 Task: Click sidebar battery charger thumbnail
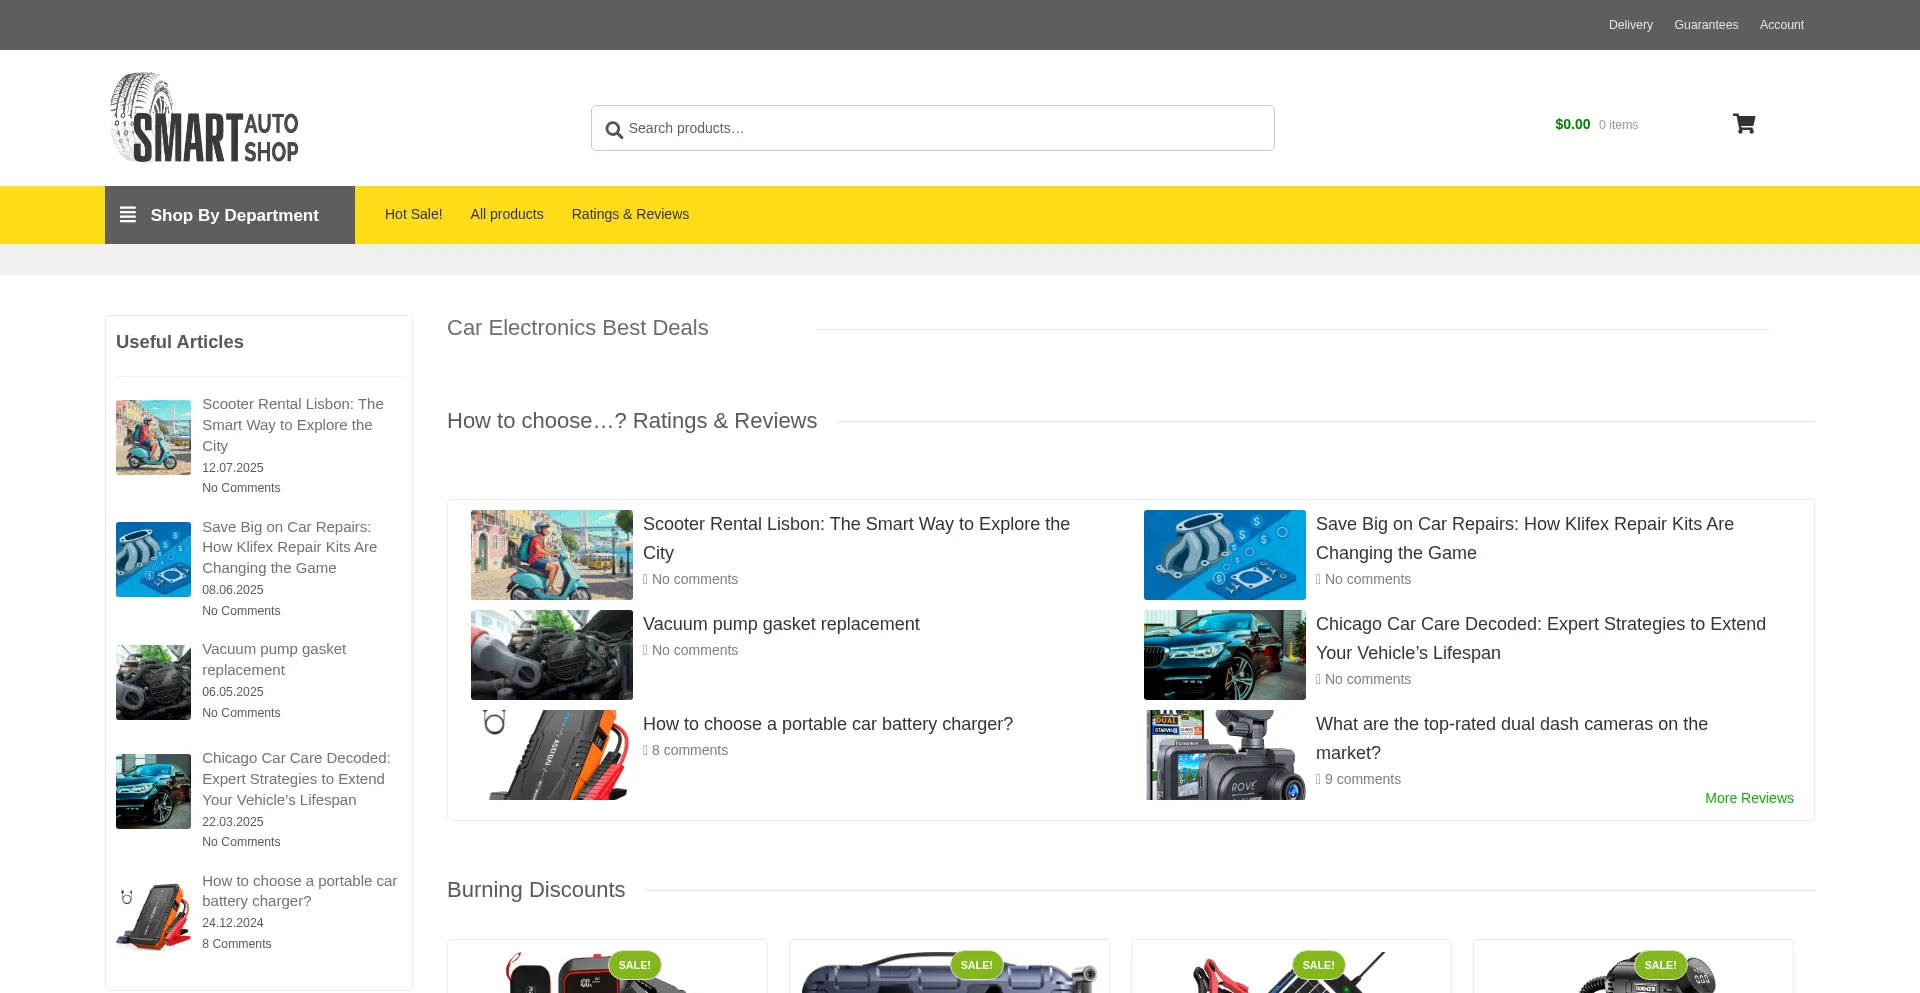pos(153,914)
